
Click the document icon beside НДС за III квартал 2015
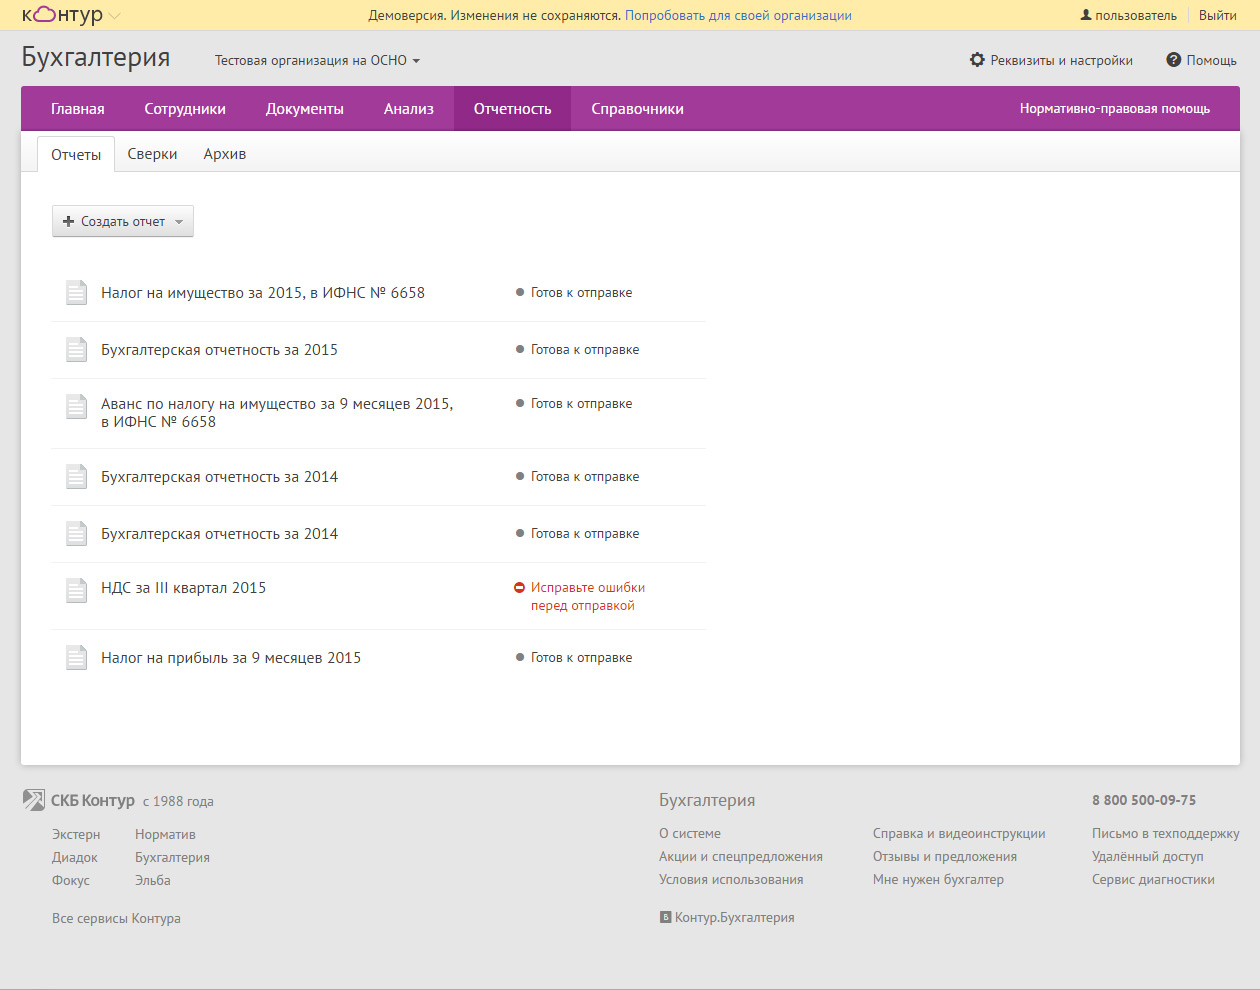tap(76, 590)
